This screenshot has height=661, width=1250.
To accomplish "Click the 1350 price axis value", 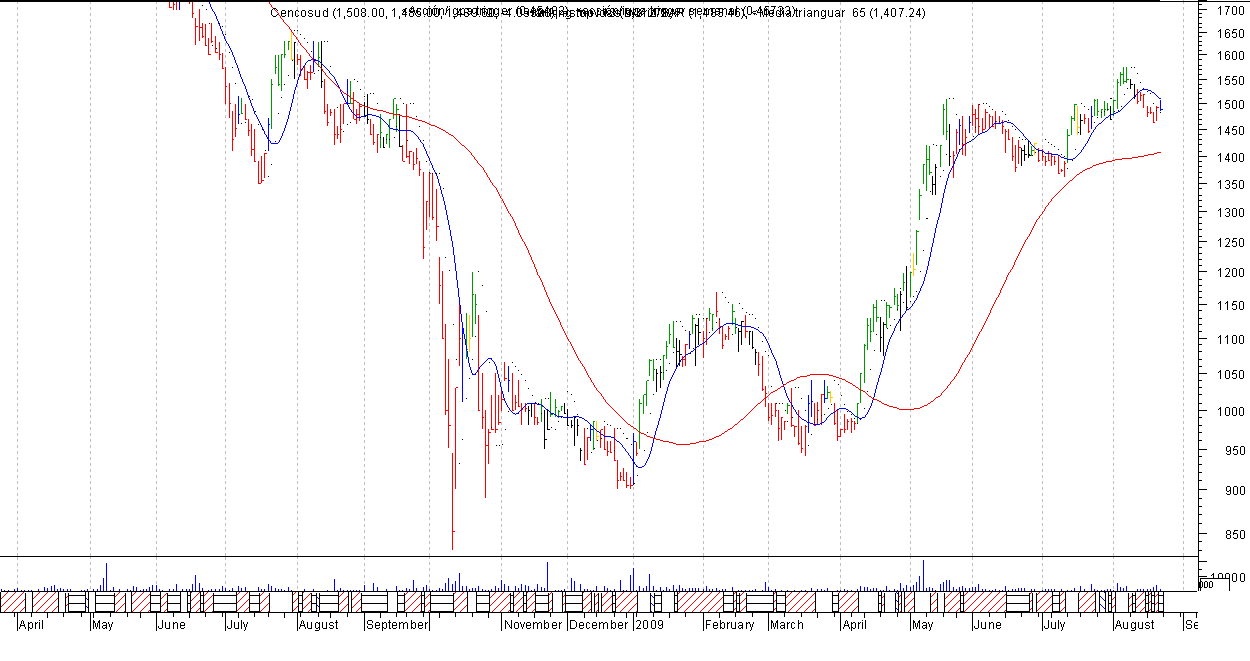I will point(1230,185).
